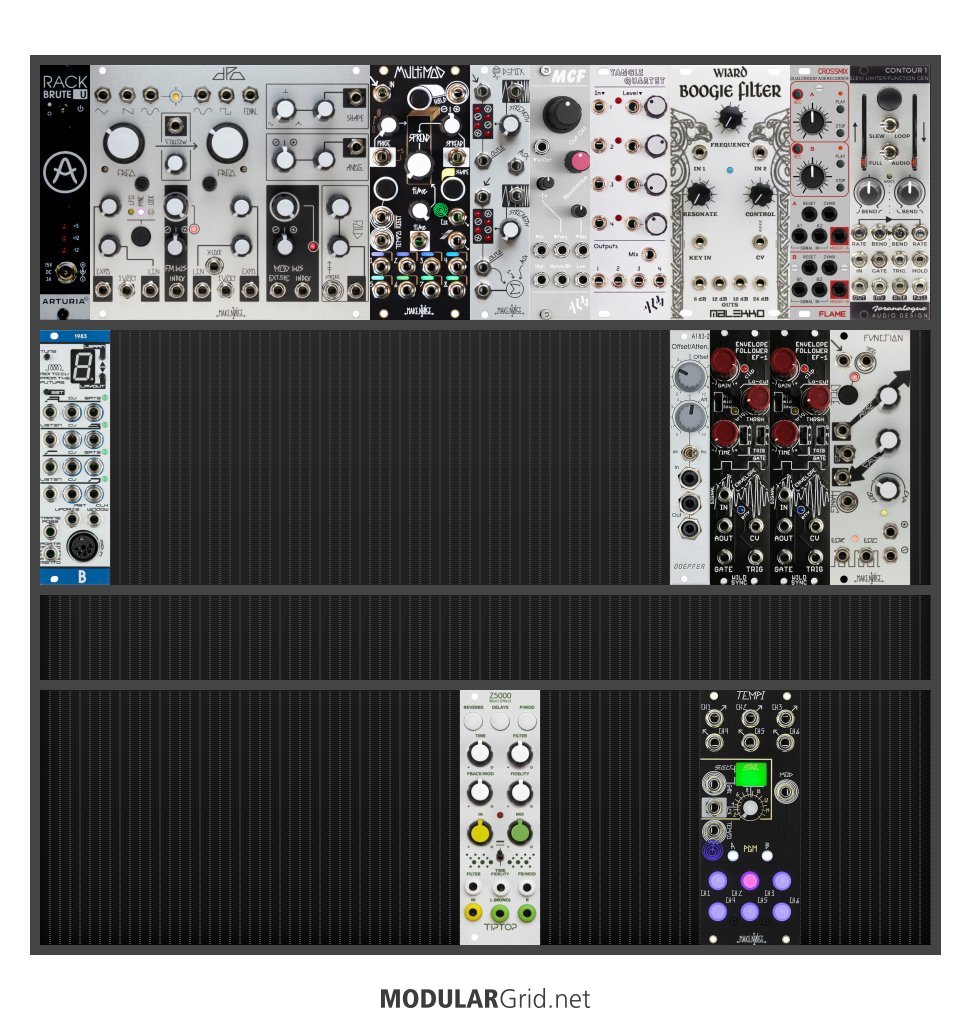Screen dimensions: 971x1020
Task: Click the Tempi MOD jack
Action: pos(786,792)
